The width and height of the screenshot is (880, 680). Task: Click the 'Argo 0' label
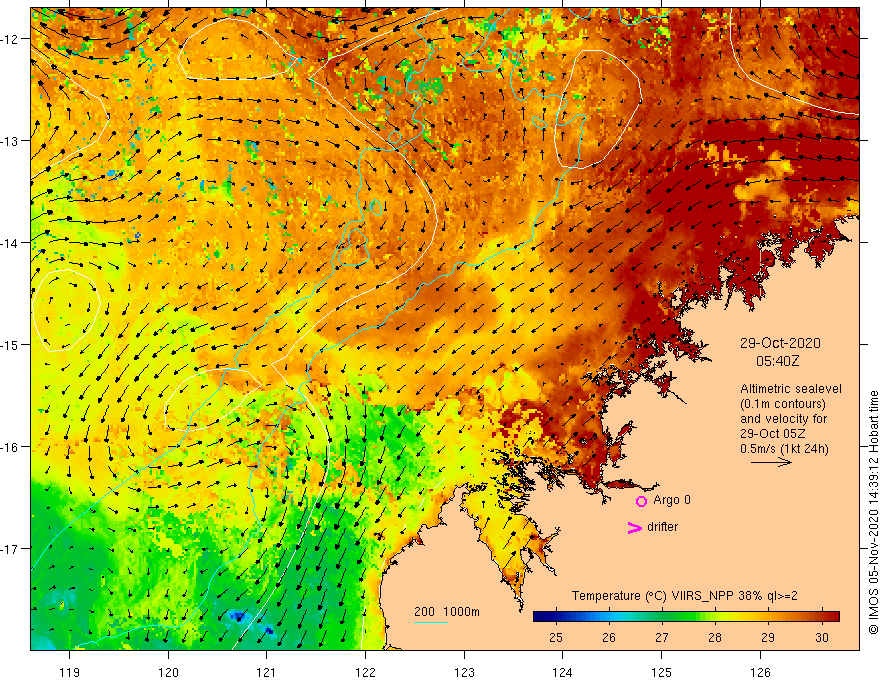672,500
